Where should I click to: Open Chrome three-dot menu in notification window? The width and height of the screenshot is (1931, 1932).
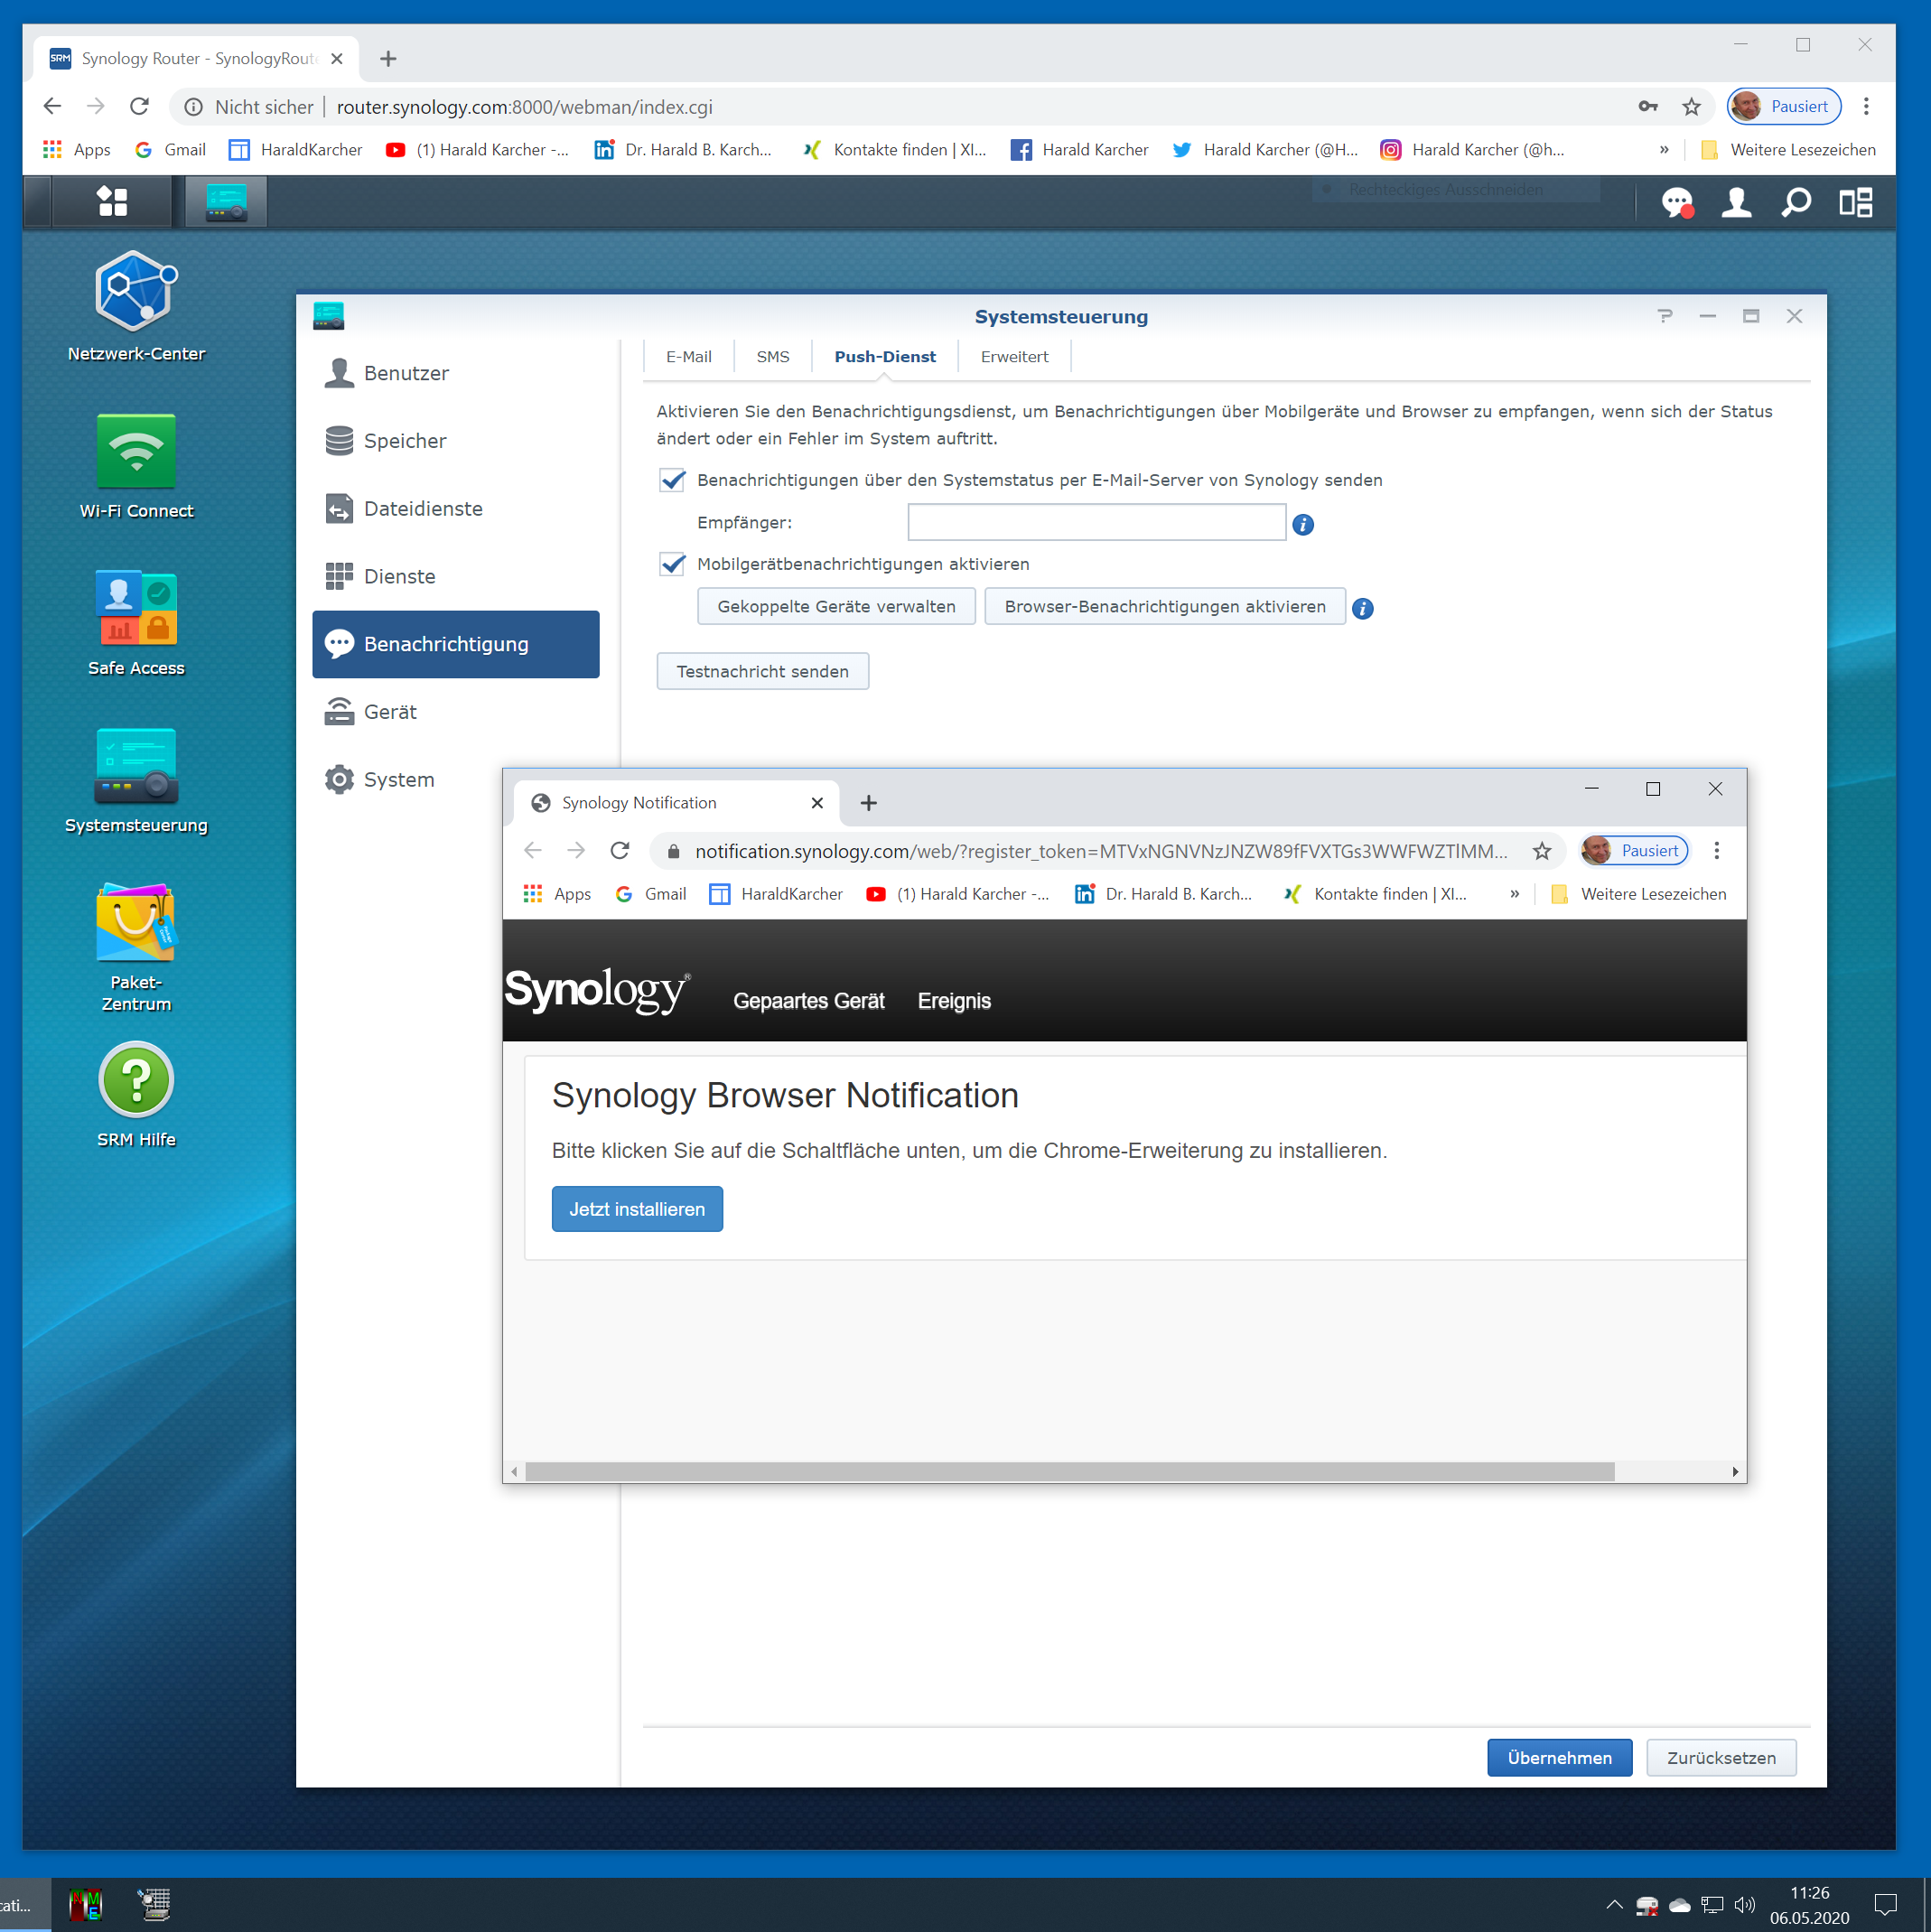(1717, 851)
